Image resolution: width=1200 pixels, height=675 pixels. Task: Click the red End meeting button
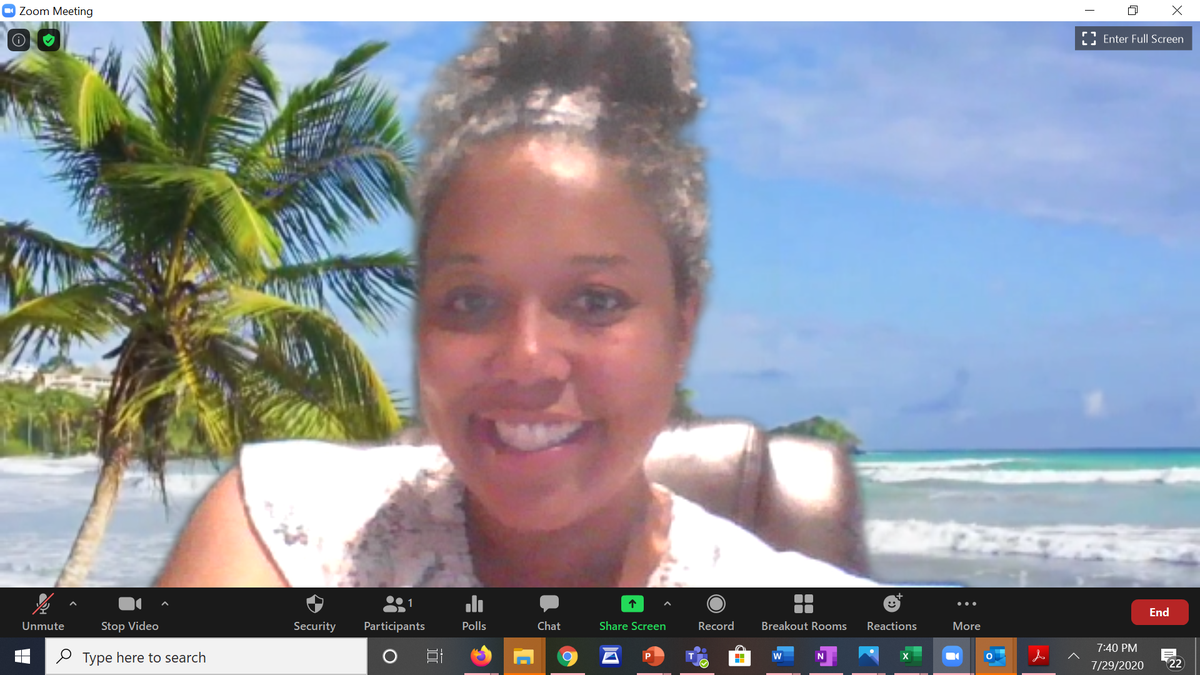(1159, 612)
